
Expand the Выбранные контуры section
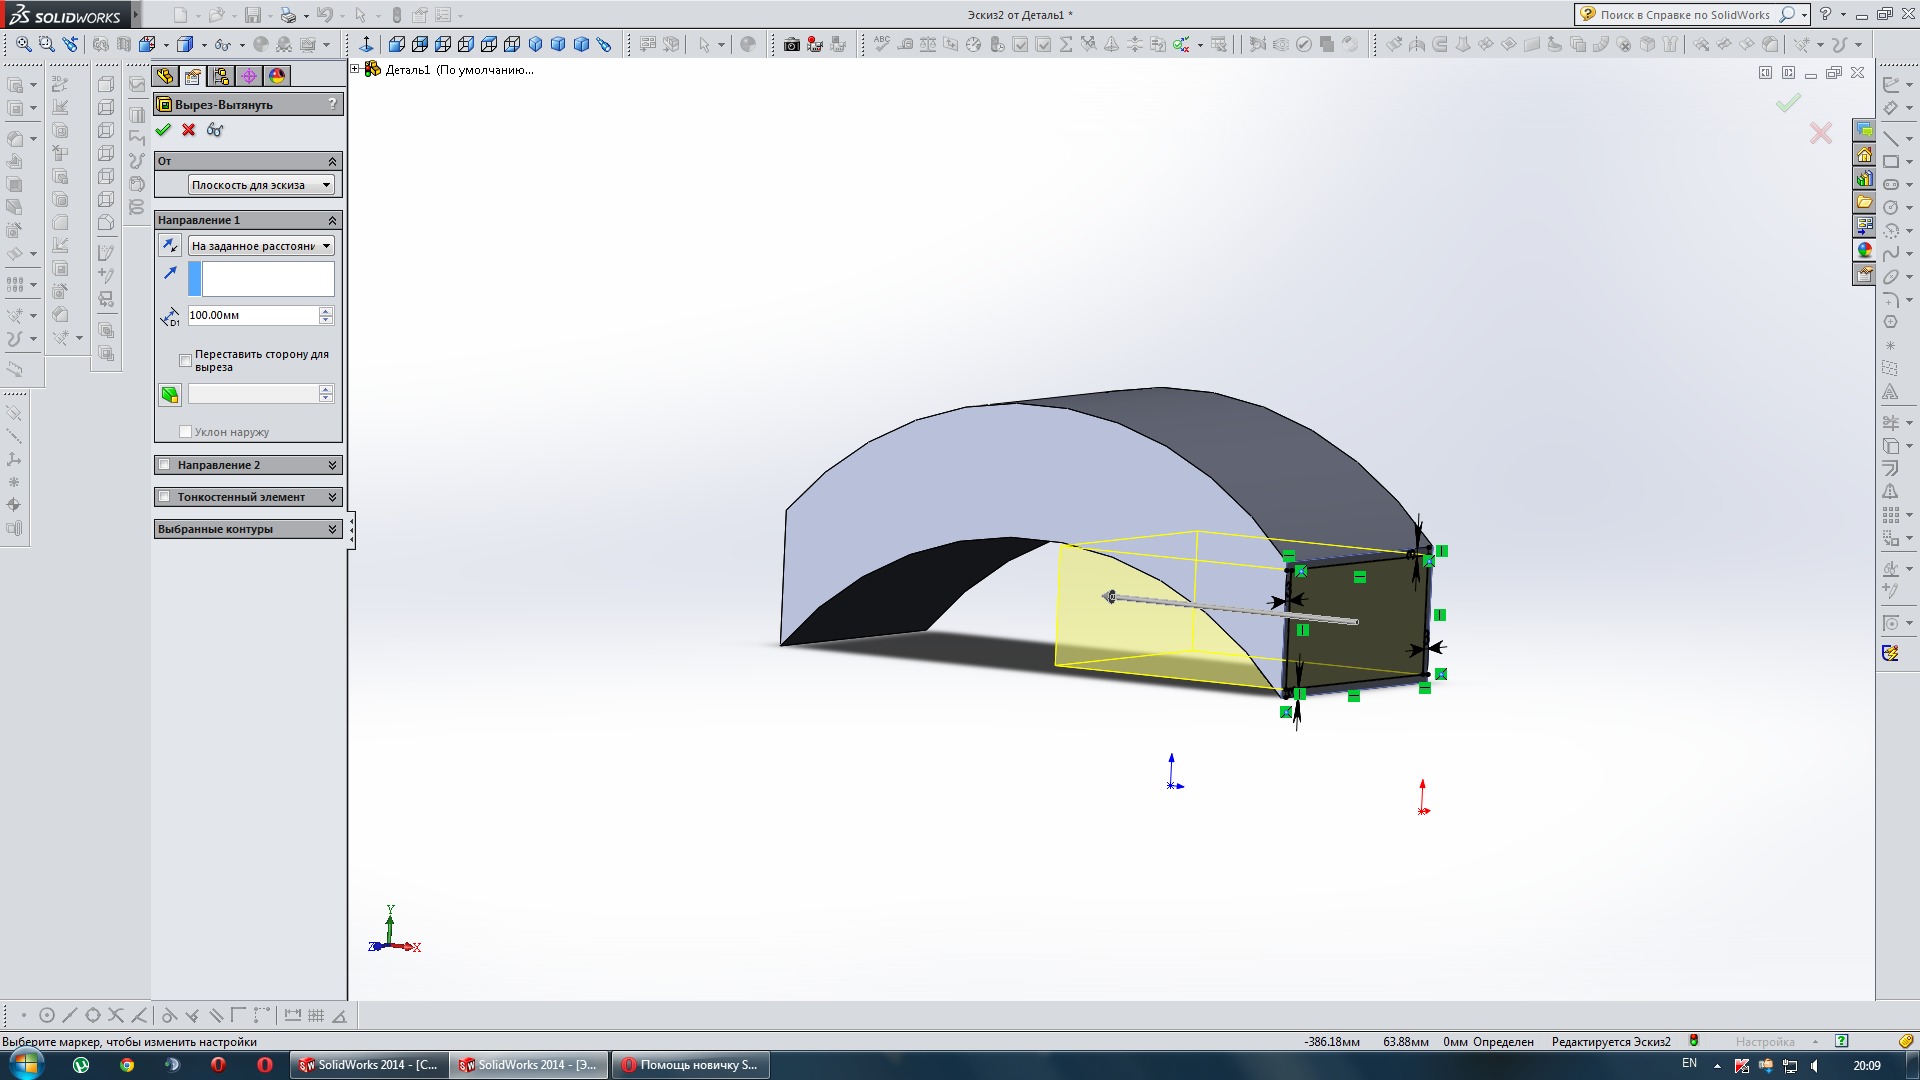pos(332,529)
